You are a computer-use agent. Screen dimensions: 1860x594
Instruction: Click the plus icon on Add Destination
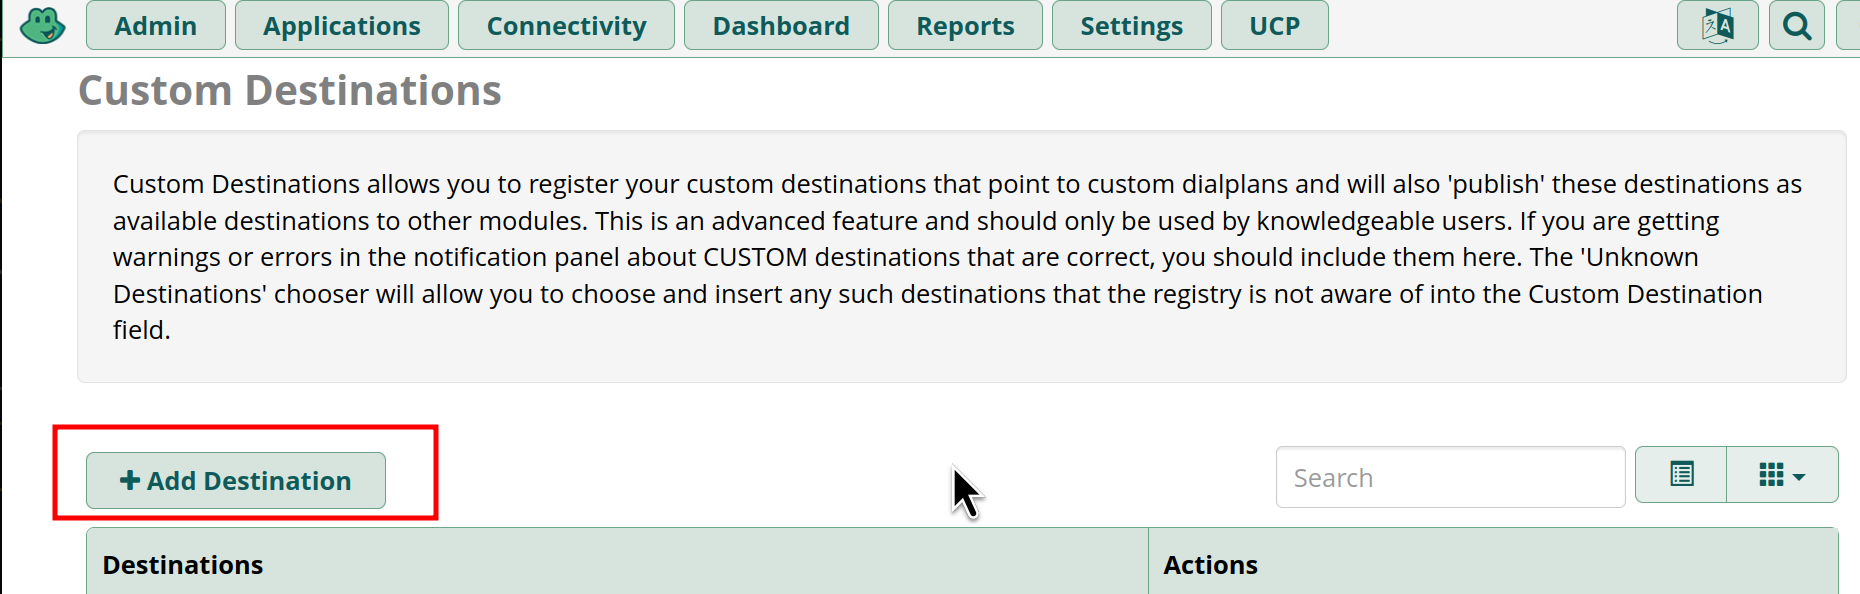(x=130, y=480)
